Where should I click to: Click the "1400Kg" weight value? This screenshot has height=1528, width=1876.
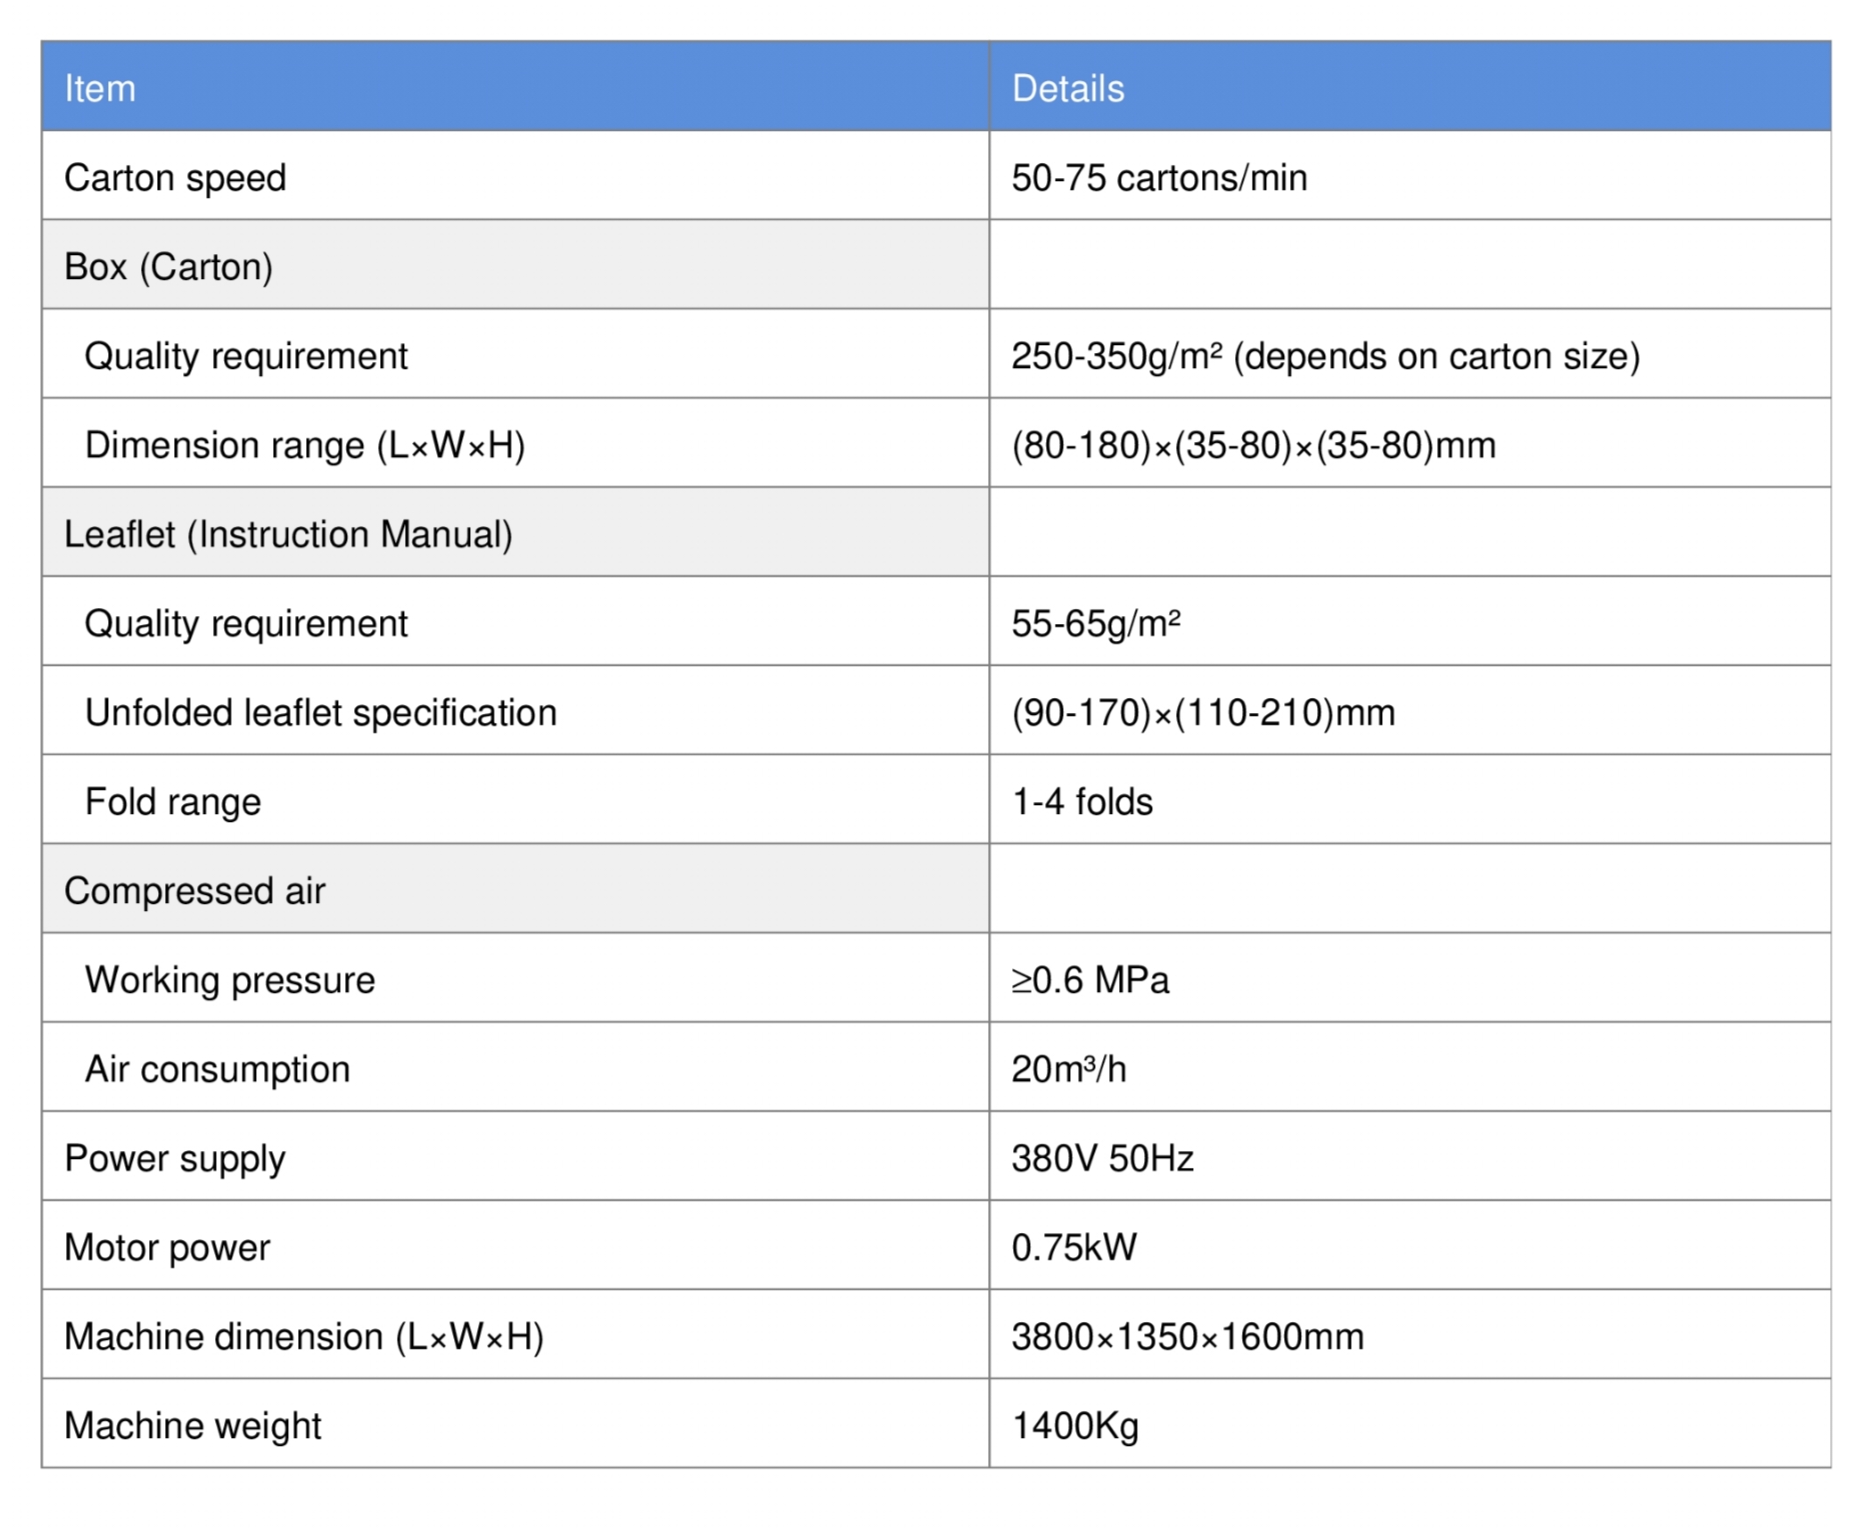(1075, 1425)
